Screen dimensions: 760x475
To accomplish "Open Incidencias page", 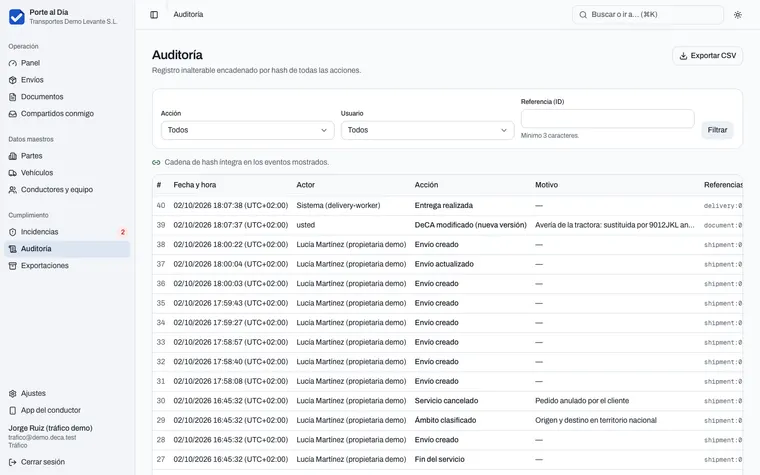I will [67, 232].
